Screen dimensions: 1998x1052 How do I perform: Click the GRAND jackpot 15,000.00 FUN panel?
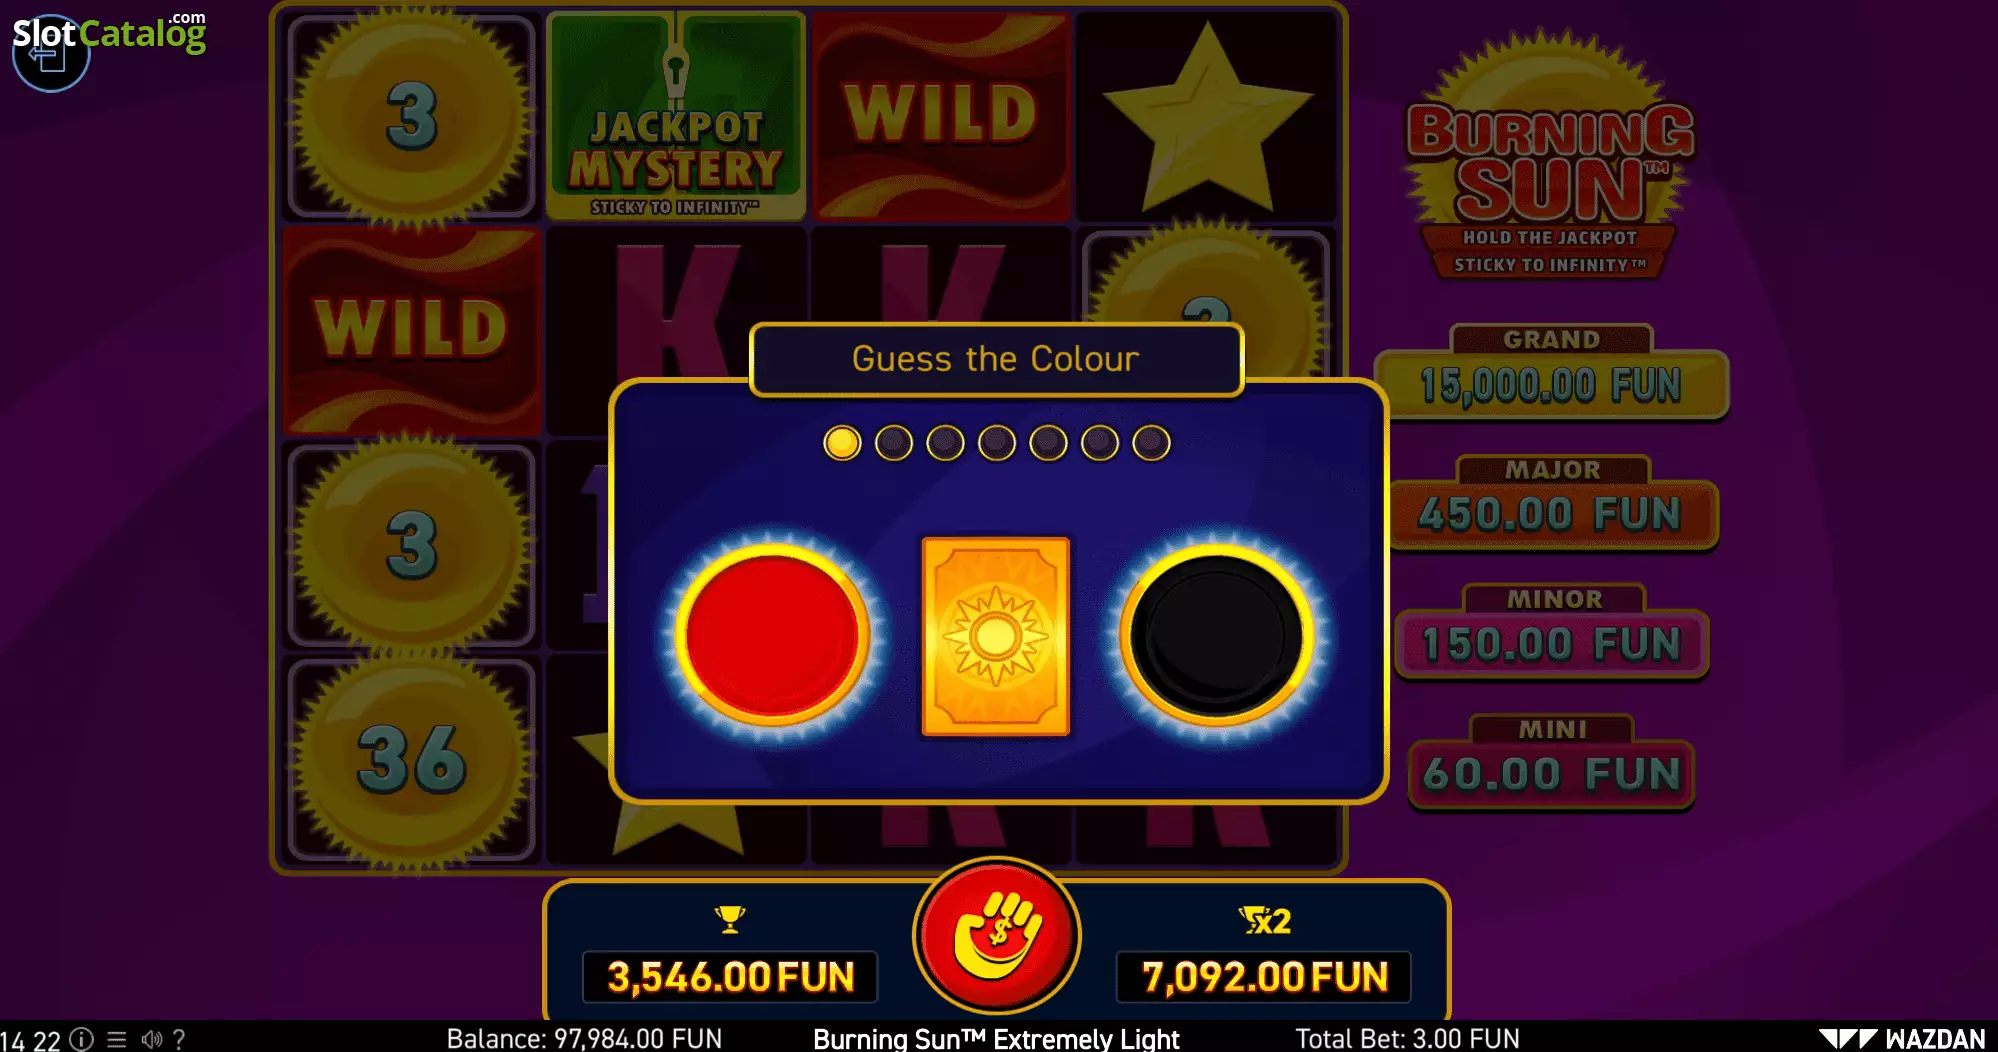[x=1551, y=373]
